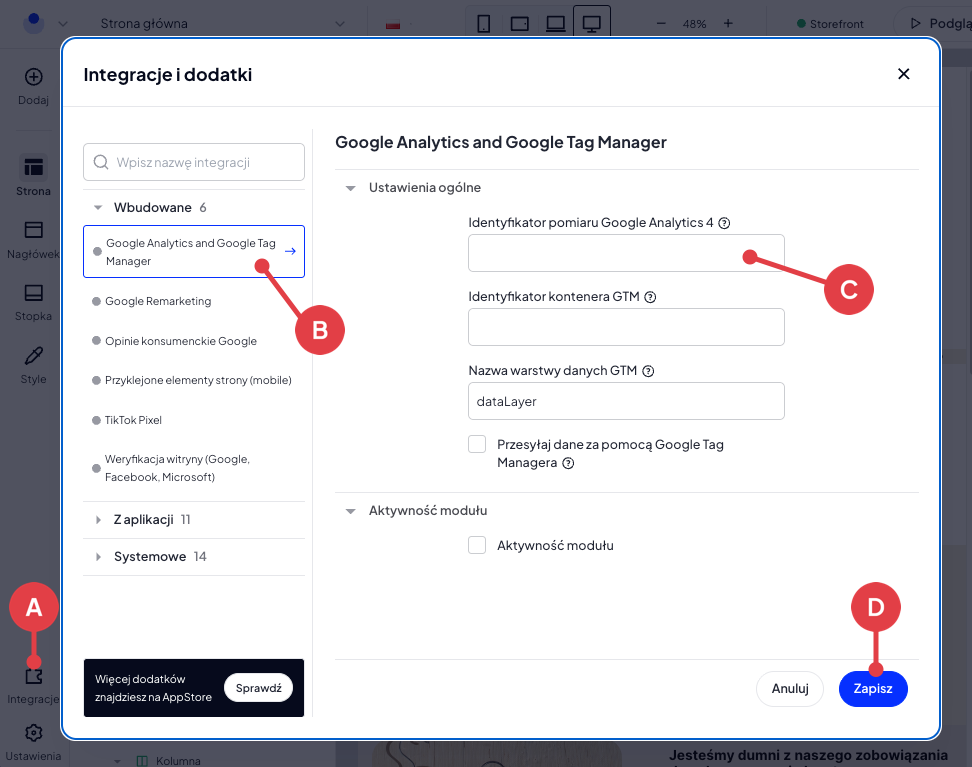
Task: Switch to desktop monitor preview icon
Action: pos(591,24)
